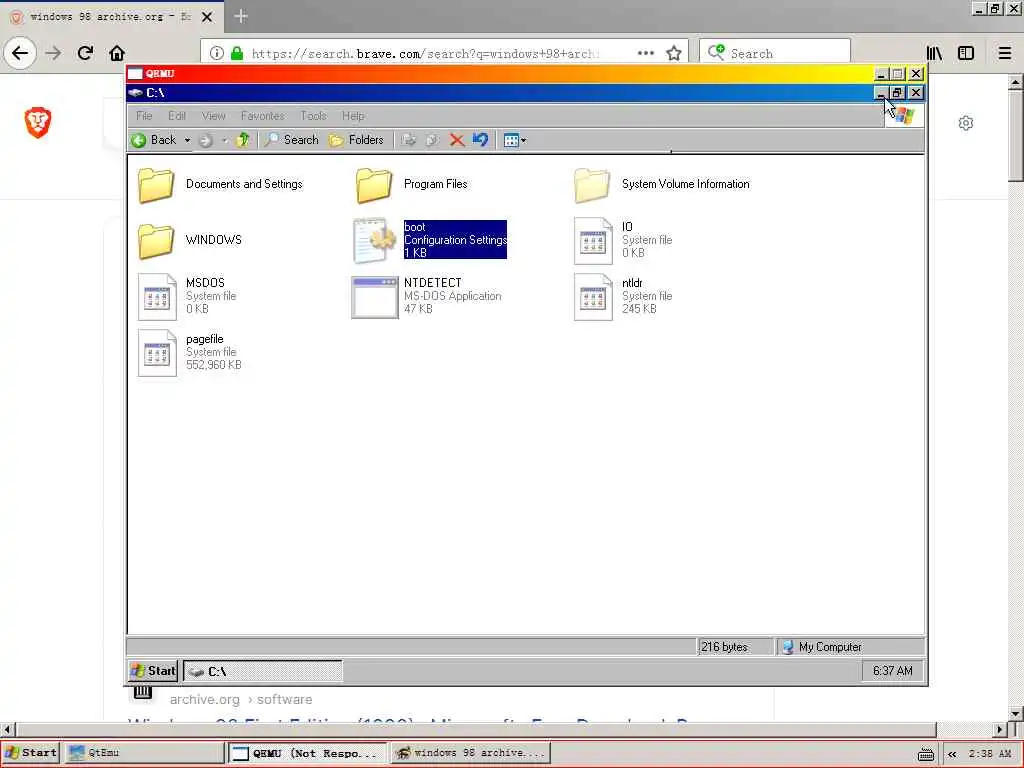Viewport: 1024px width, 768px height.
Task: Click the Views icon in toolbar
Action: coord(511,140)
